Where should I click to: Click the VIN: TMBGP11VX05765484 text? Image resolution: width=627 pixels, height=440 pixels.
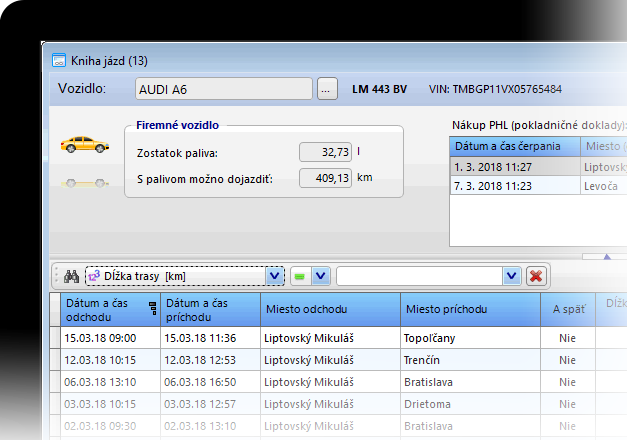(495, 89)
